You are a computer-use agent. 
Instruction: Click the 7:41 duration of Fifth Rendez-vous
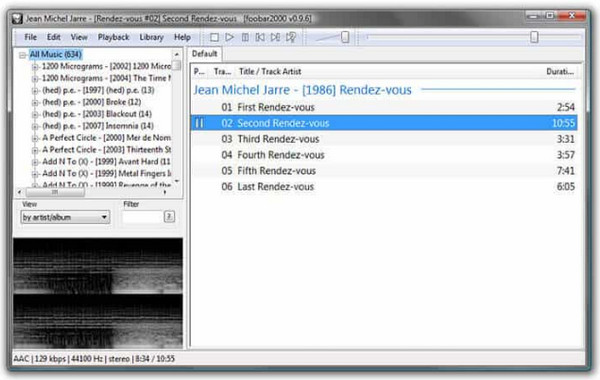pos(566,171)
